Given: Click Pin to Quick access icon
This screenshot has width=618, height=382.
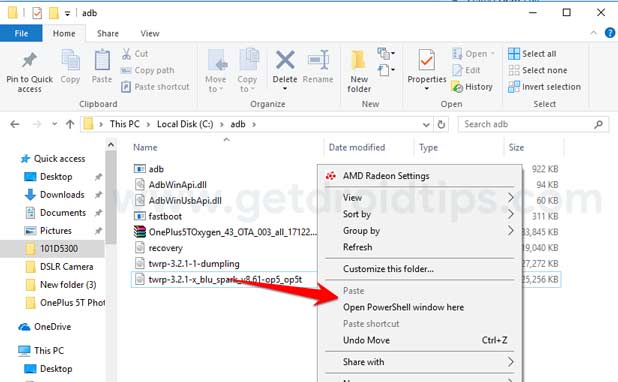Looking at the screenshot, I should click(x=29, y=60).
